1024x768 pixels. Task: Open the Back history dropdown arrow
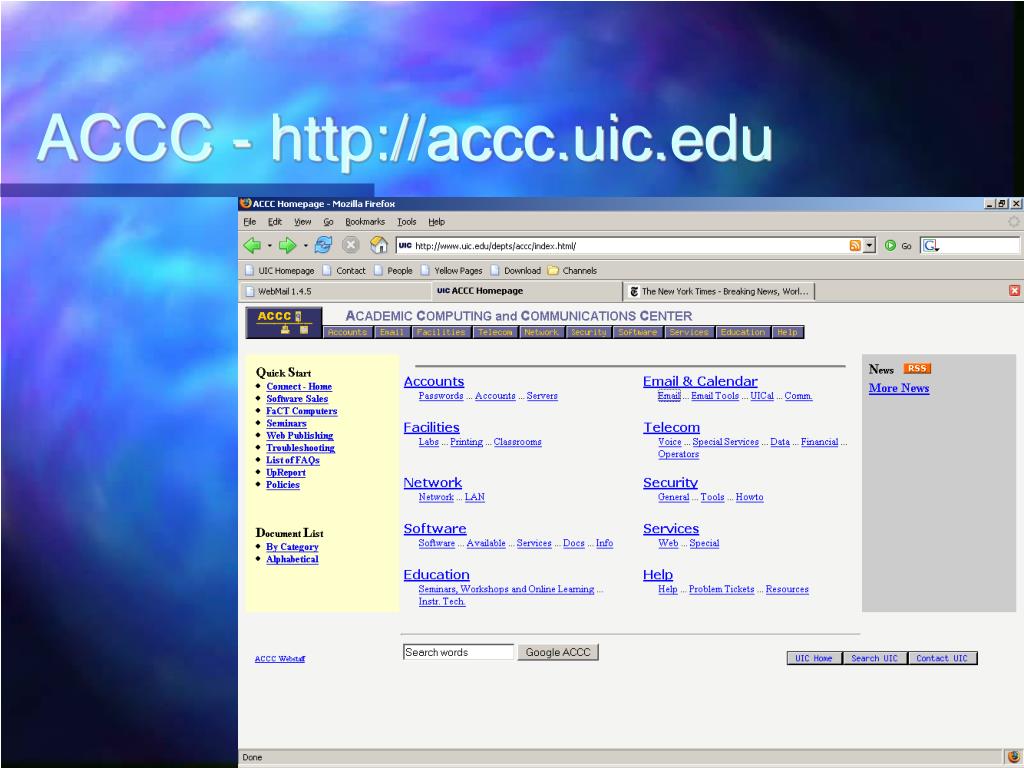pos(270,246)
